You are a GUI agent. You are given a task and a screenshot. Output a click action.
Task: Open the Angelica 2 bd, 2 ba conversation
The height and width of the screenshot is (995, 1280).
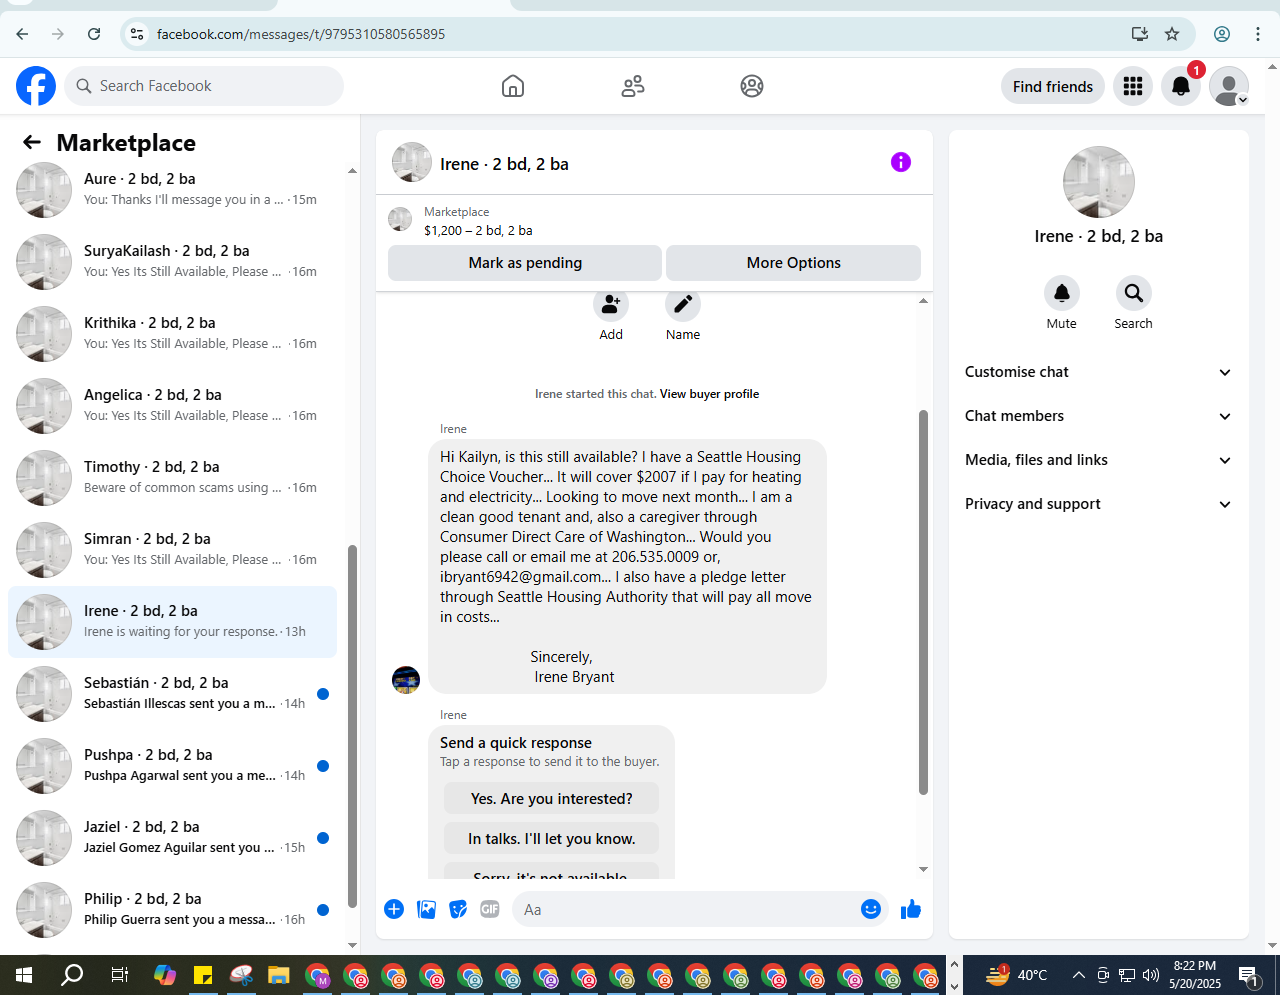tap(172, 406)
